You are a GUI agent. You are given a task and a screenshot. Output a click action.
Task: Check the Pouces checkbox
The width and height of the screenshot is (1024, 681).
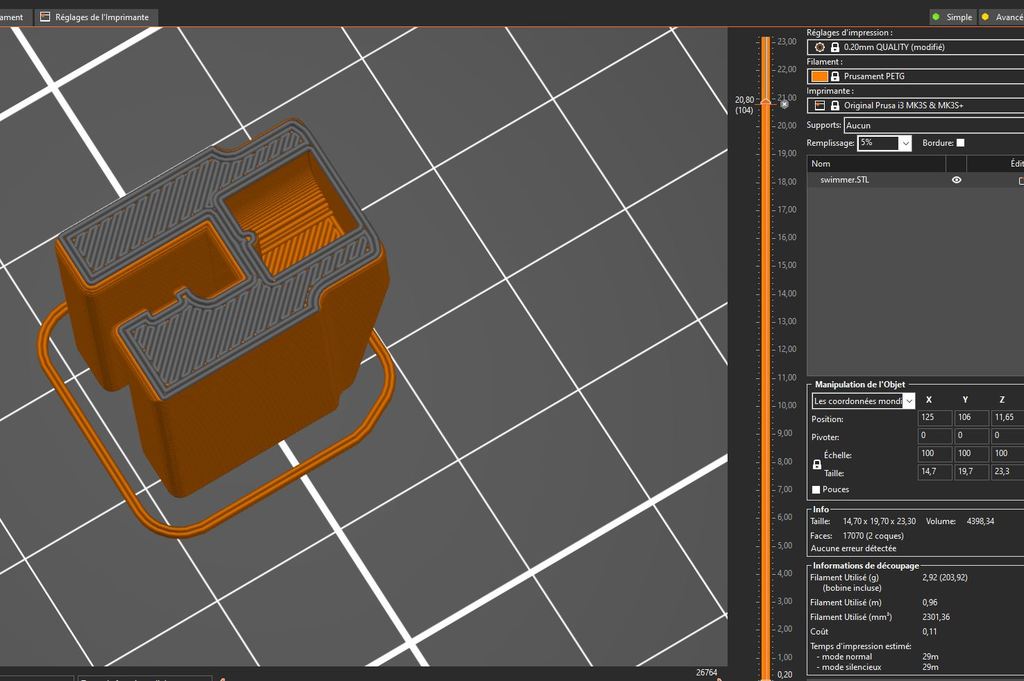[816, 489]
